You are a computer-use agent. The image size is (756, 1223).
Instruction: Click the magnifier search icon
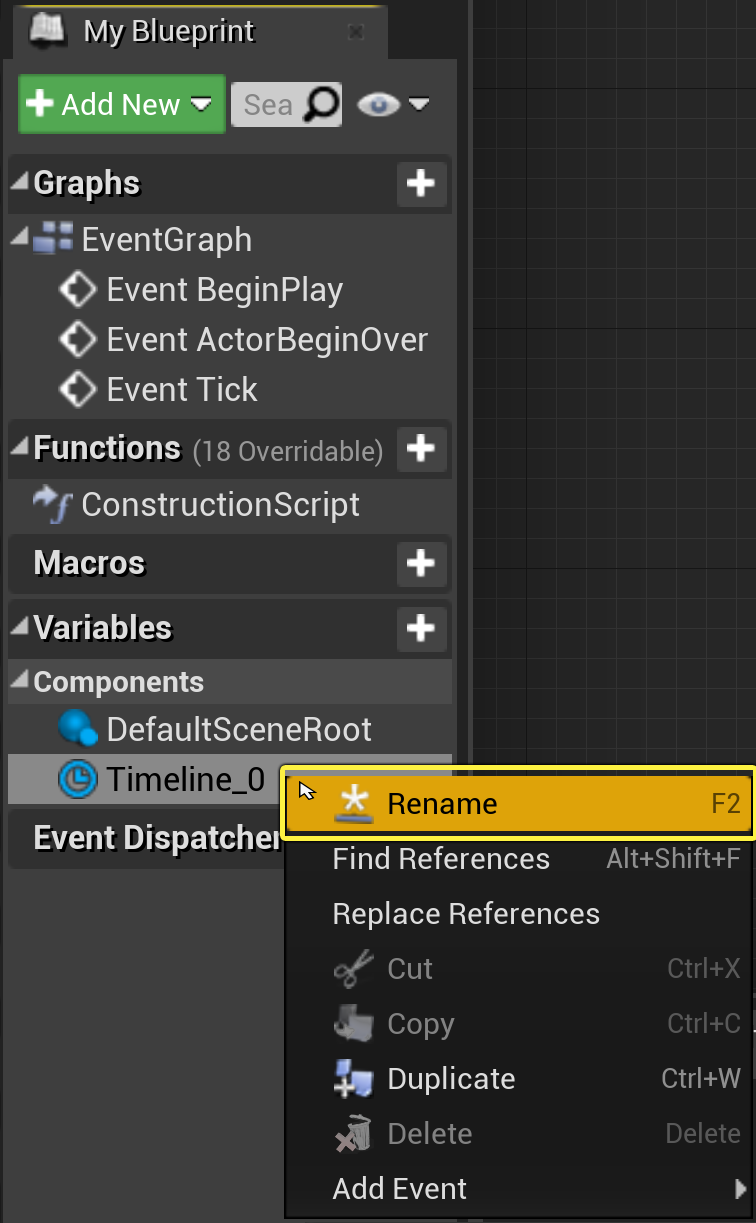(322, 104)
